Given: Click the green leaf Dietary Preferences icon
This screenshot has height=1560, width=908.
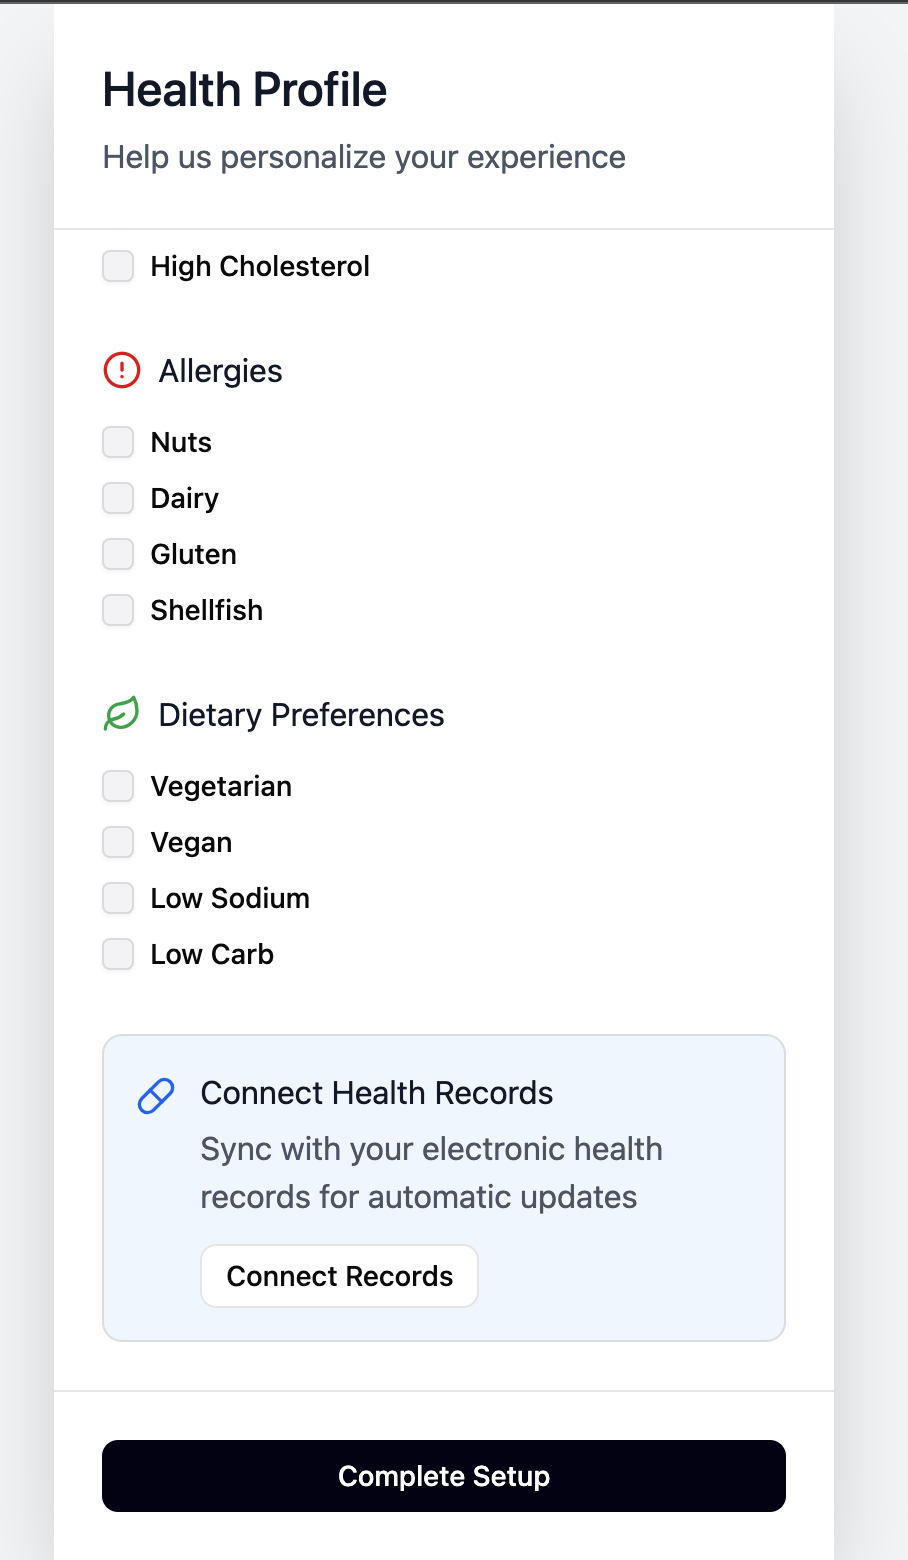Looking at the screenshot, I should [x=122, y=715].
